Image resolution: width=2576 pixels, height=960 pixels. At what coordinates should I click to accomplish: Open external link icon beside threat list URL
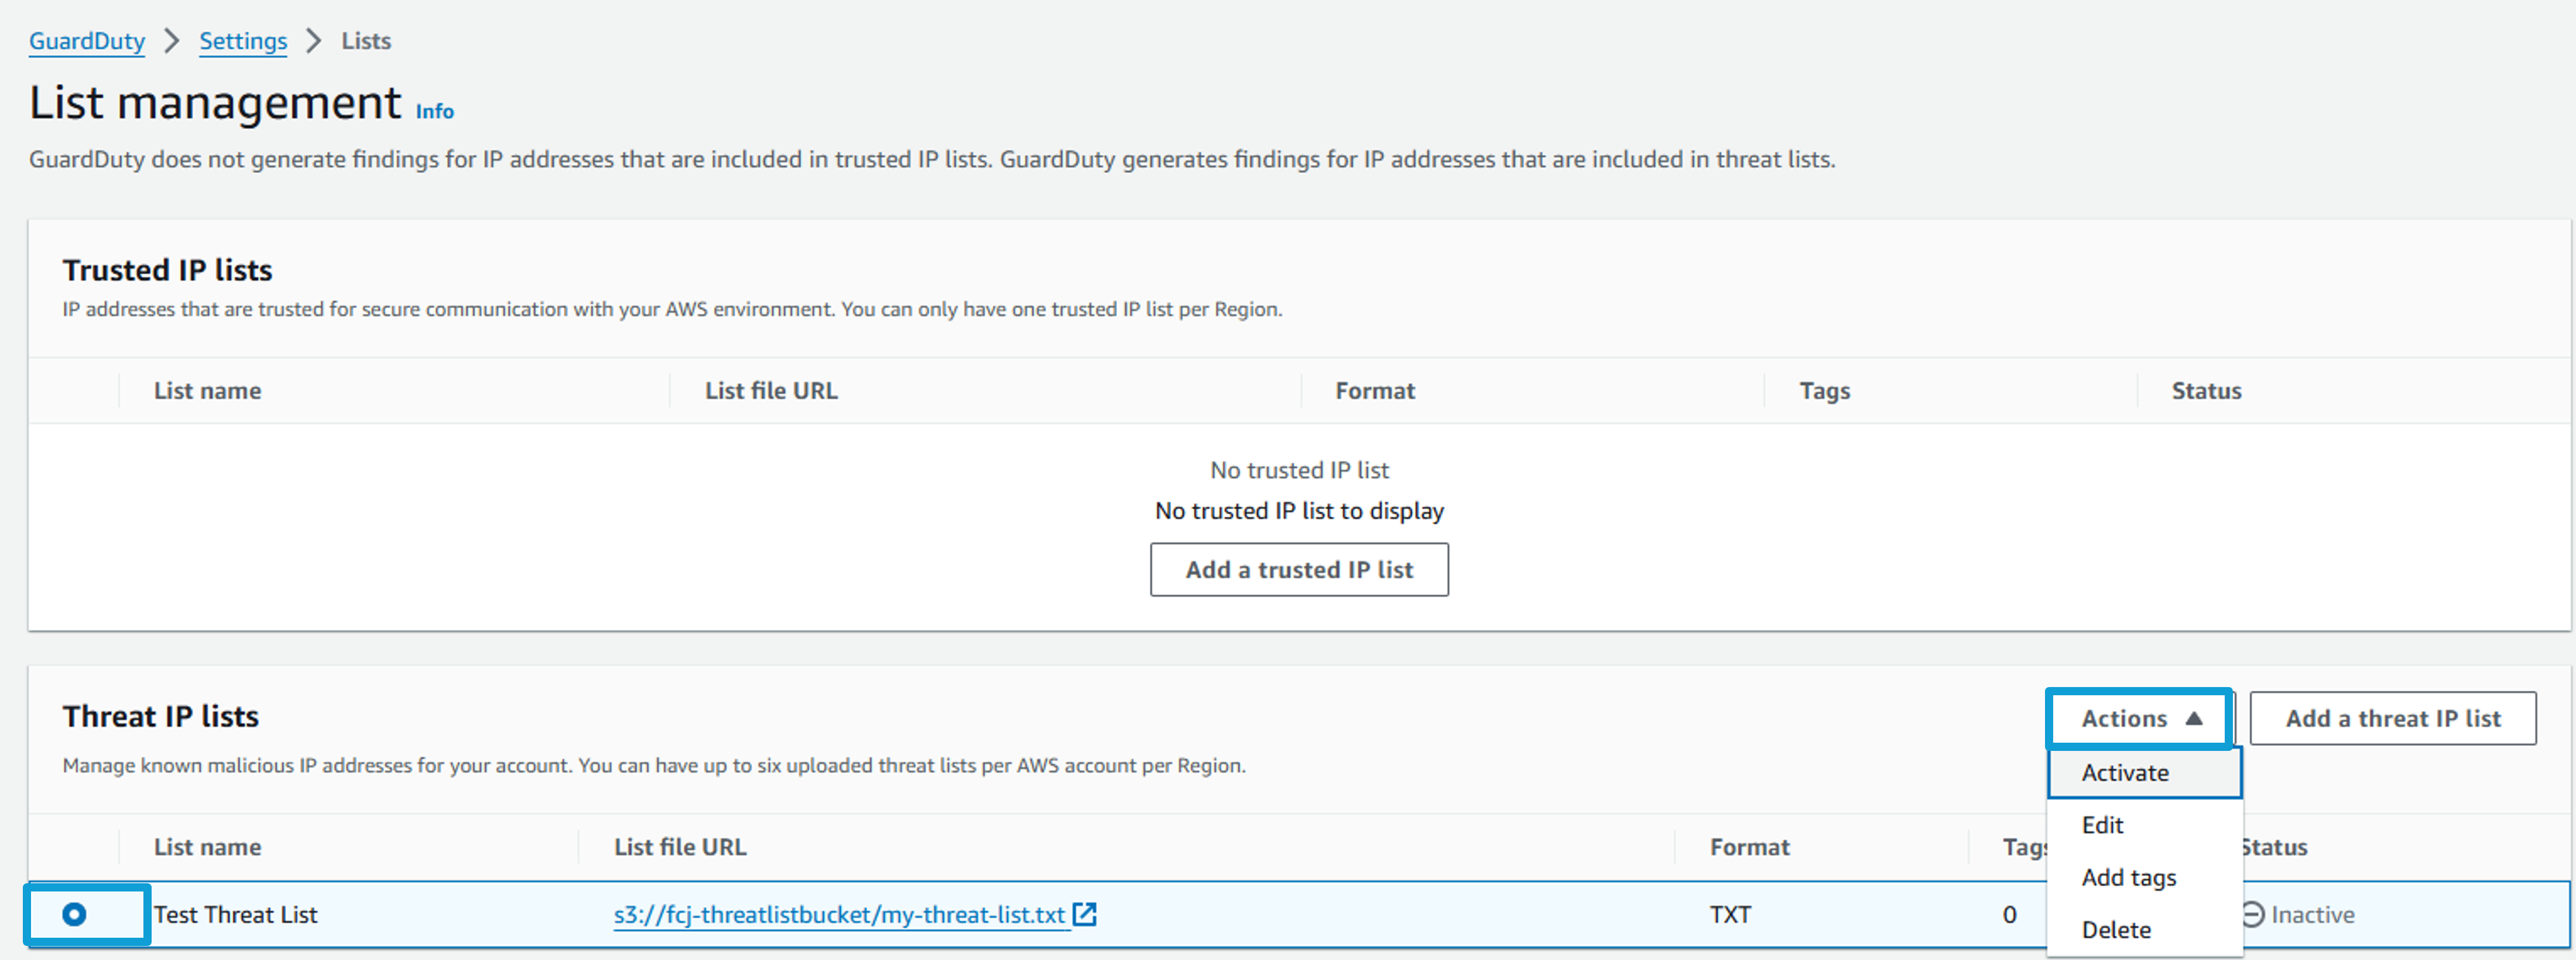pos(1084,914)
